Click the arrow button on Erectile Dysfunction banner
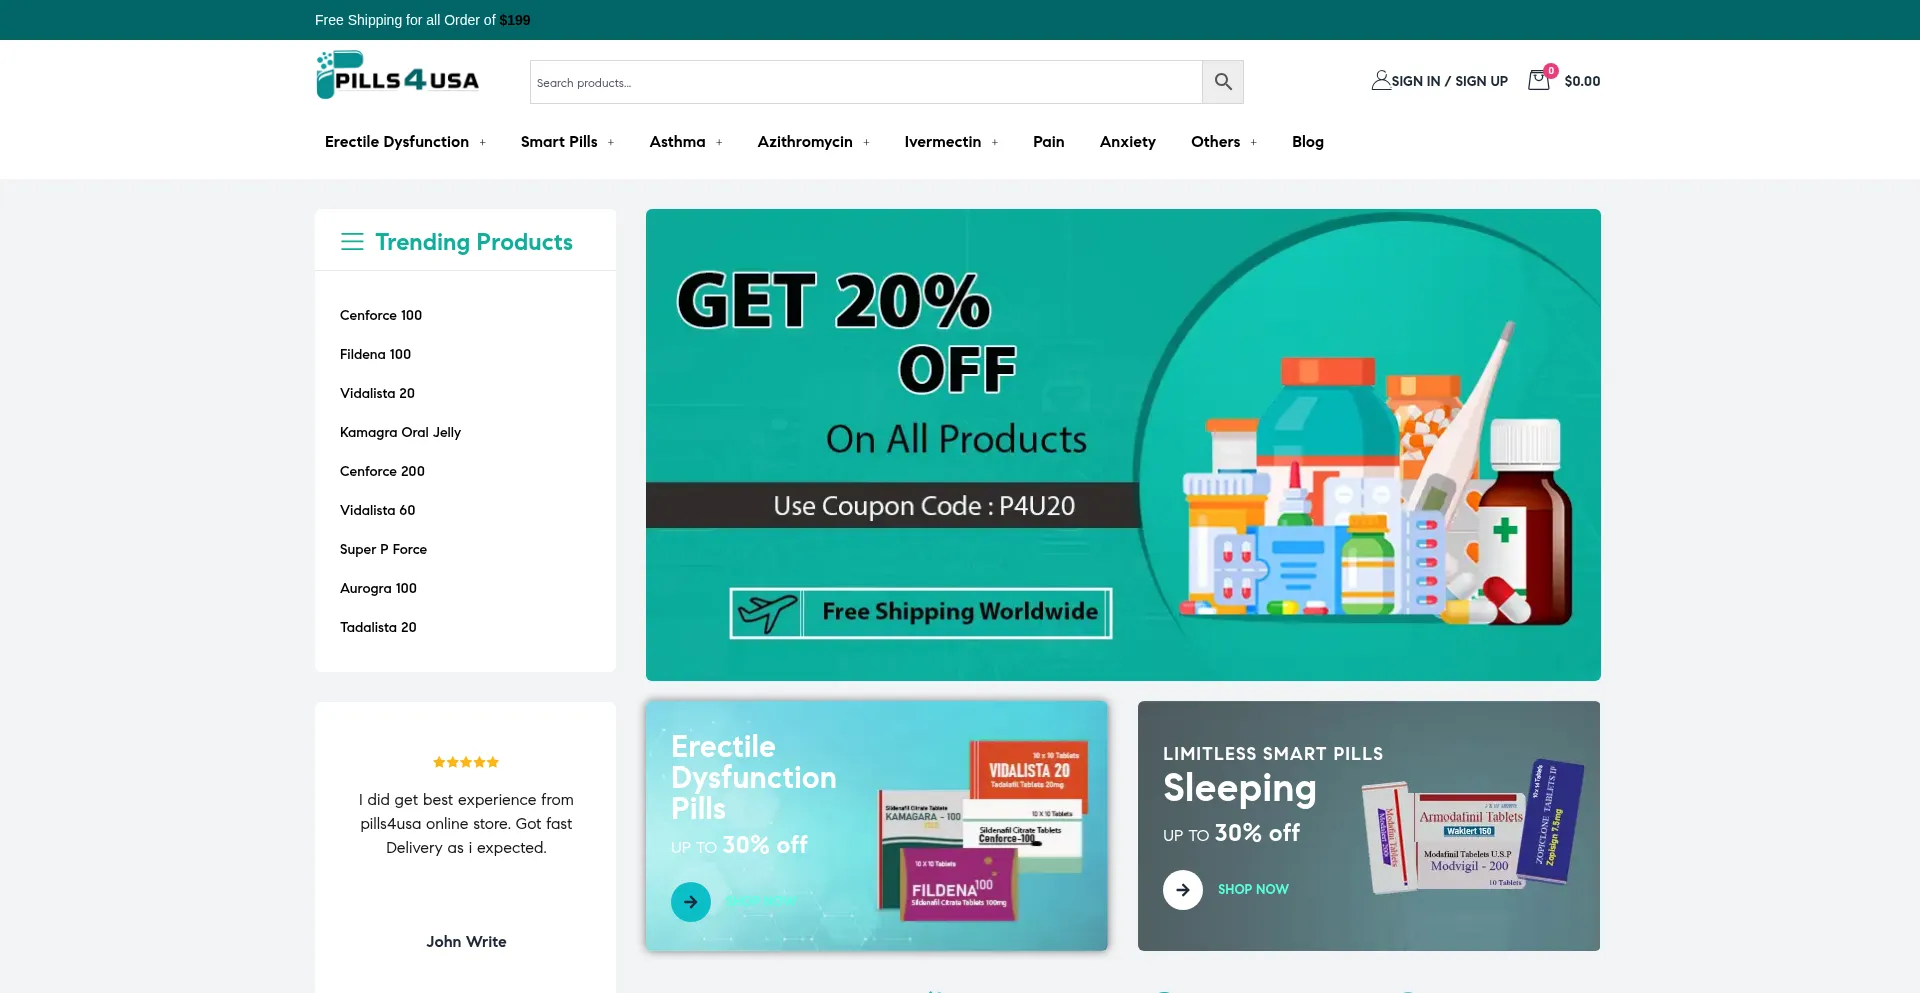 [691, 902]
